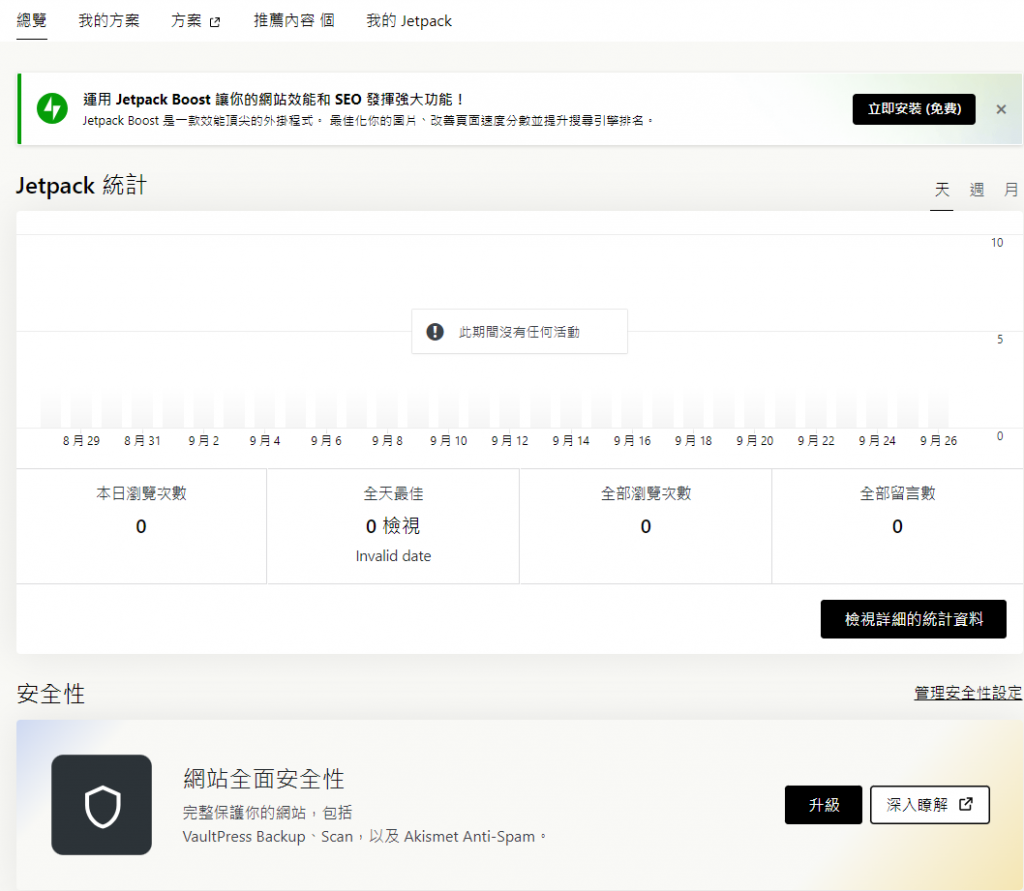Dismiss the Jetpack Boost banner with X

[1000, 109]
